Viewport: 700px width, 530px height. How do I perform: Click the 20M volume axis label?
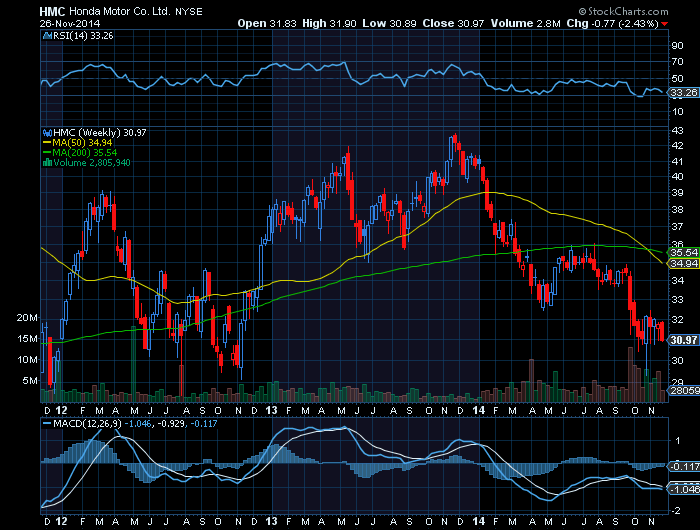(27, 318)
